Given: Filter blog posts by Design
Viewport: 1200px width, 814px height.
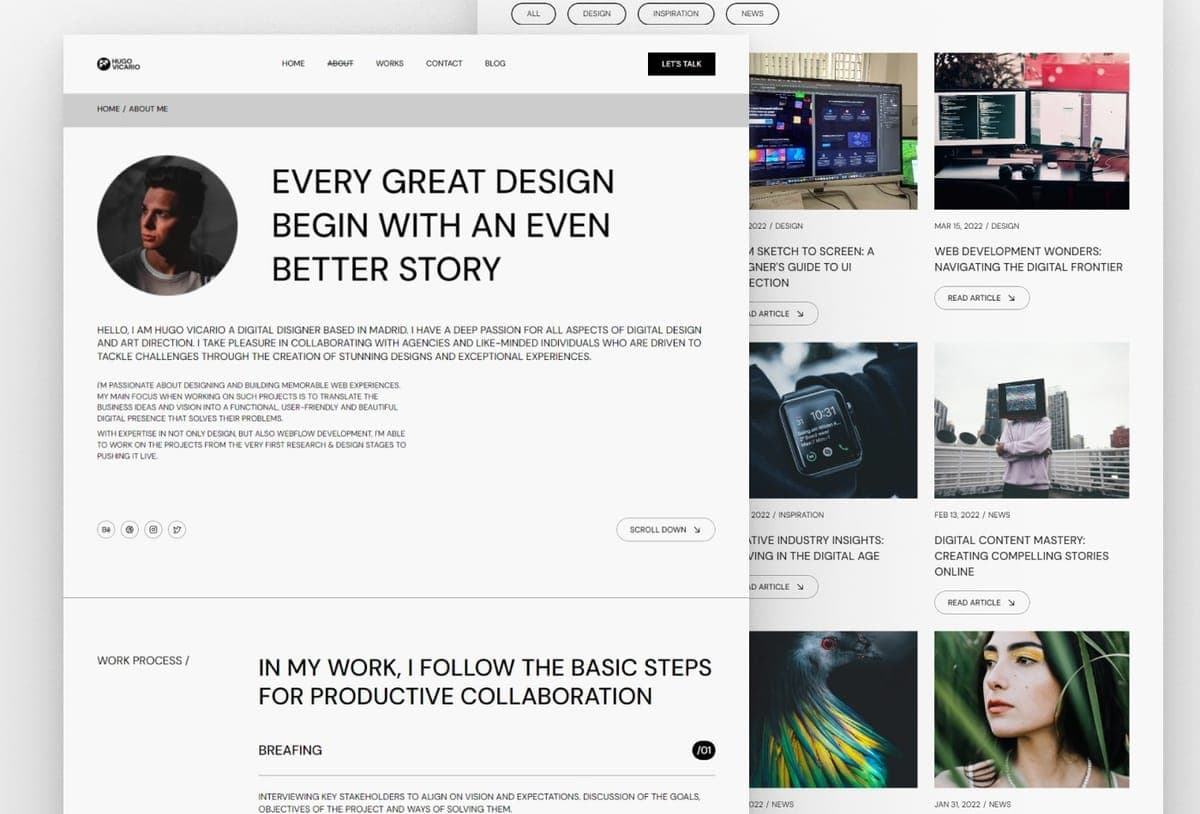Looking at the screenshot, I should click(597, 14).
